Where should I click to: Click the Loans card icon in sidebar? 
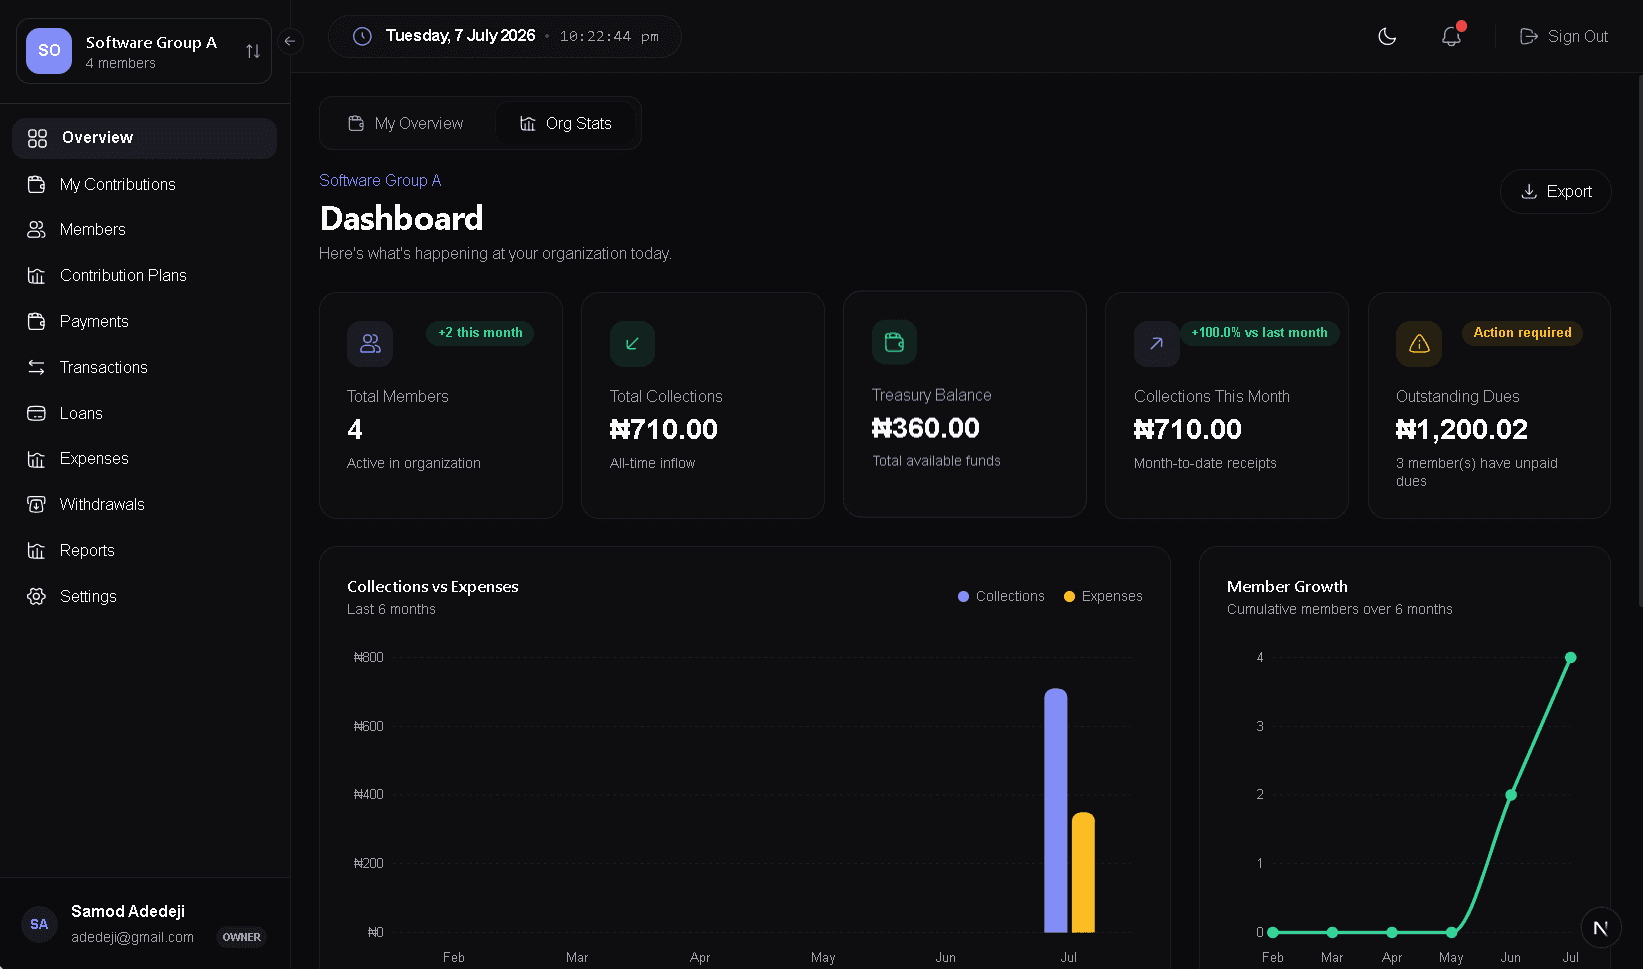pyautogui.click(x=37, y=413)
